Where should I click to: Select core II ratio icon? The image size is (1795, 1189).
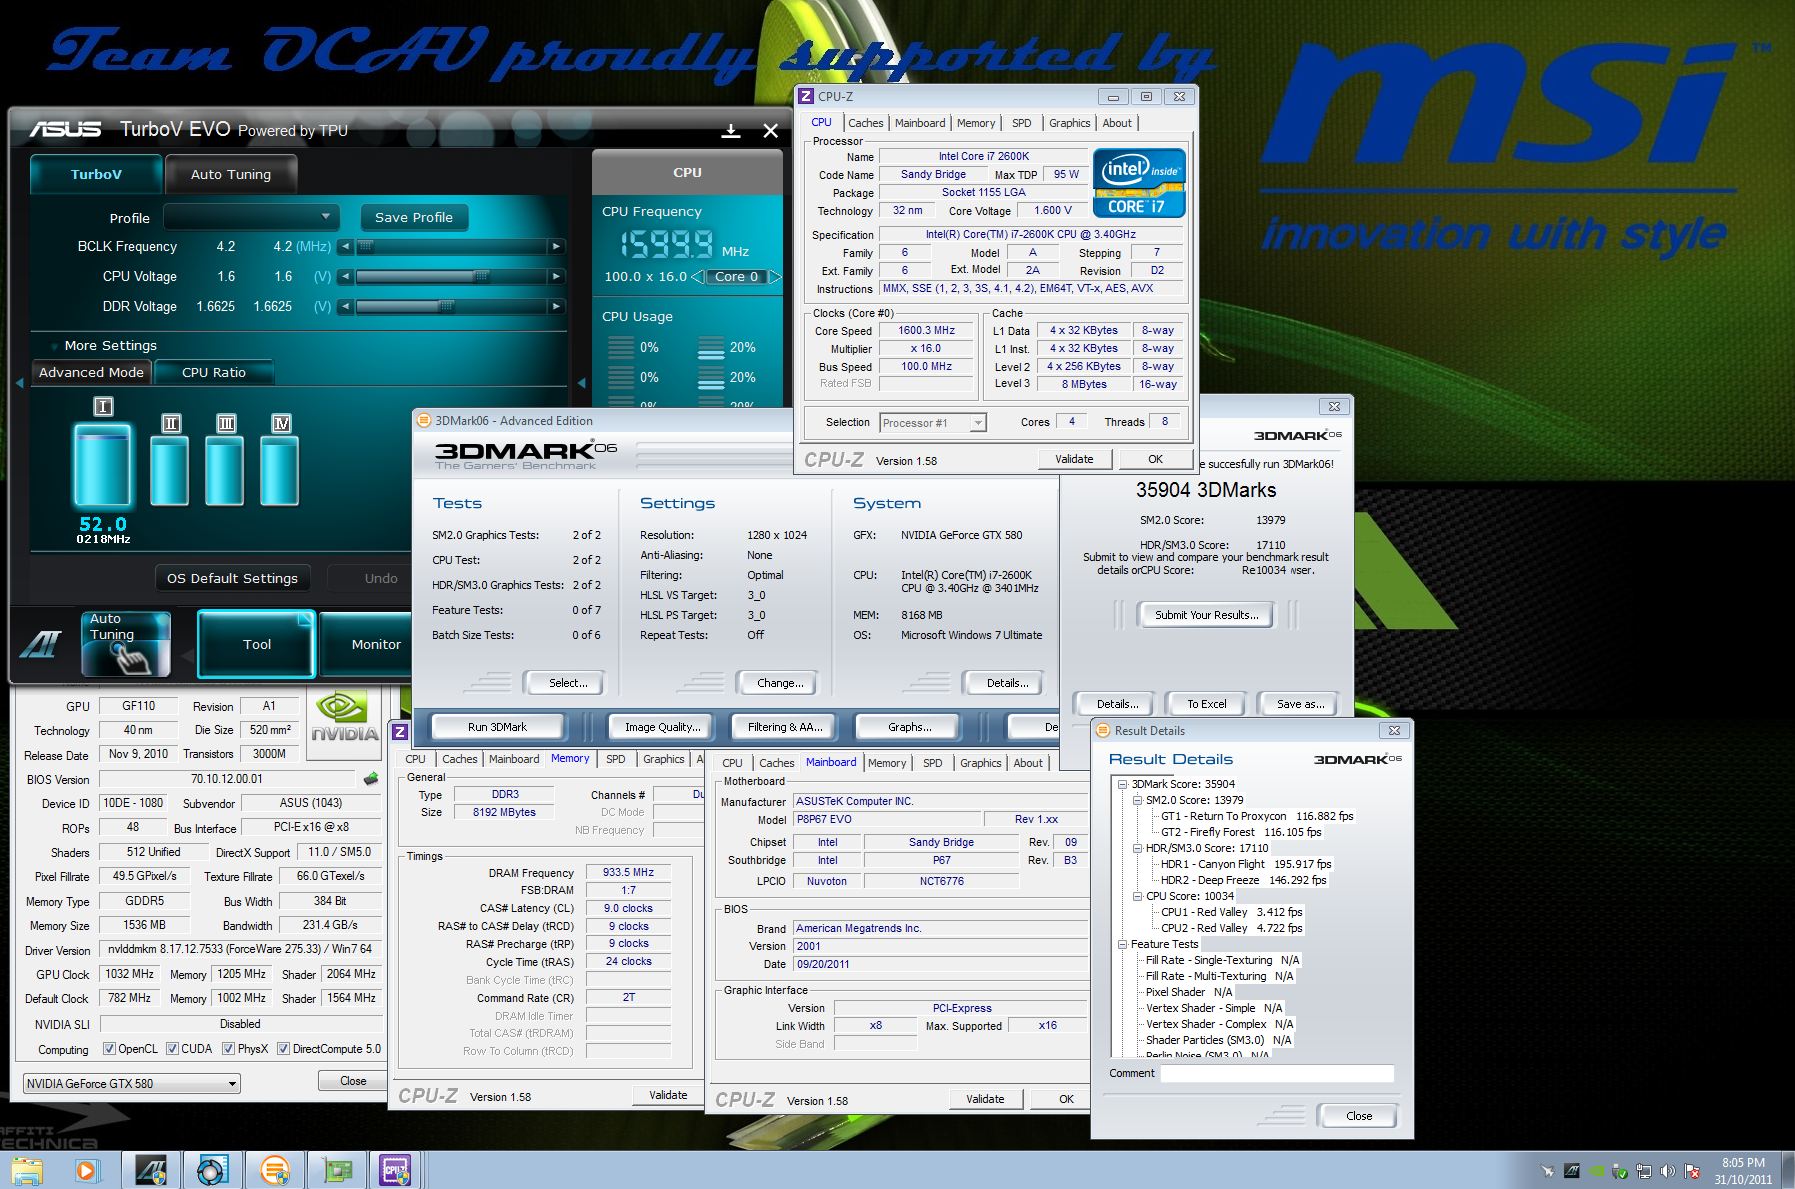[x=171, y=423]
